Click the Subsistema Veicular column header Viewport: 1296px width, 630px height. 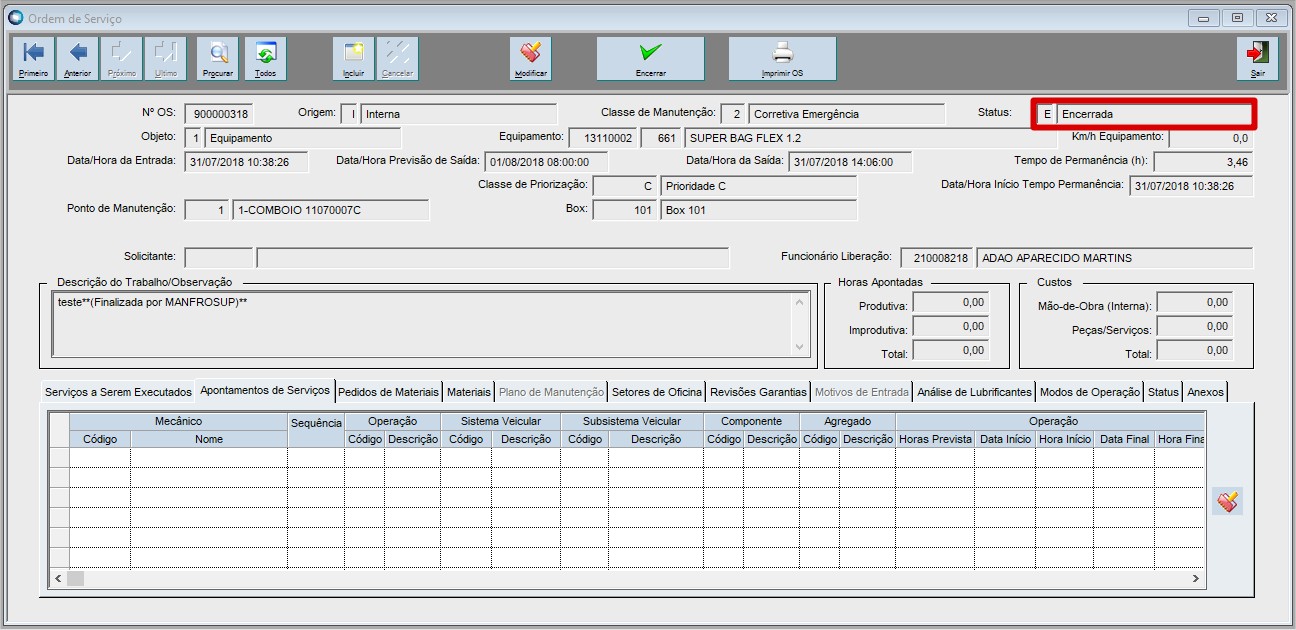pos(632,422)
